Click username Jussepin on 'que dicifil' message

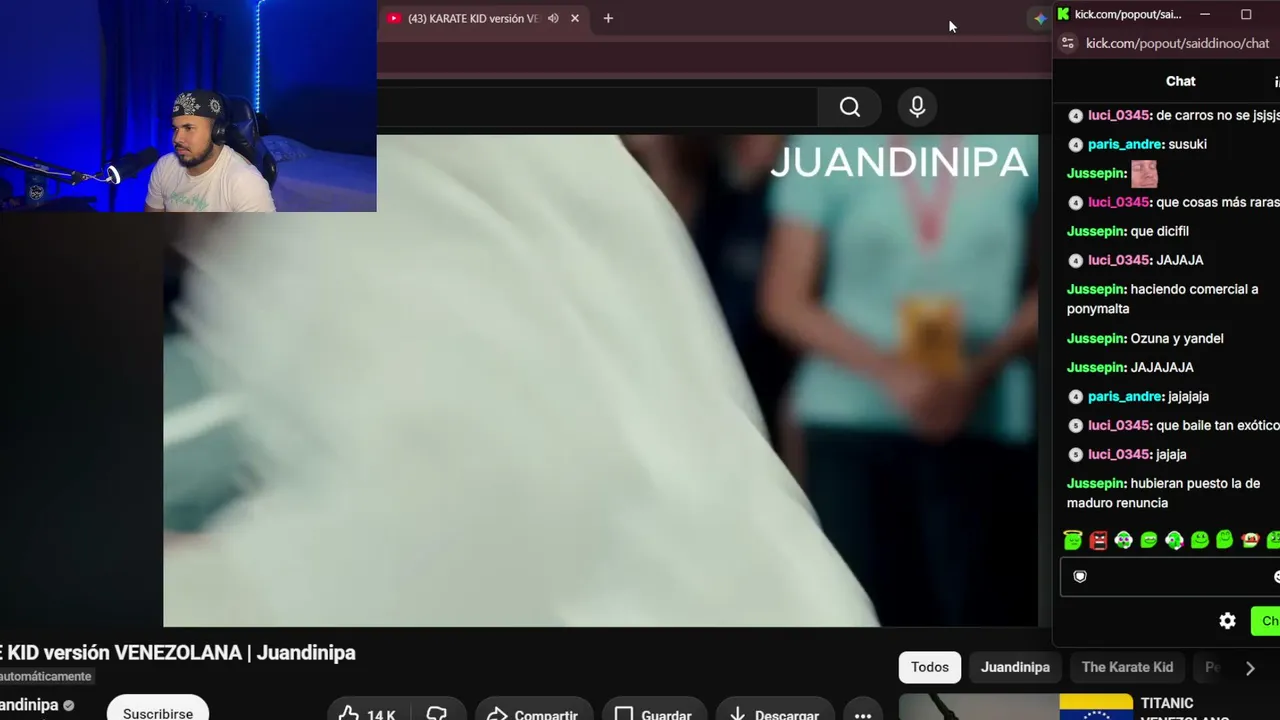tap(1096, 231)
